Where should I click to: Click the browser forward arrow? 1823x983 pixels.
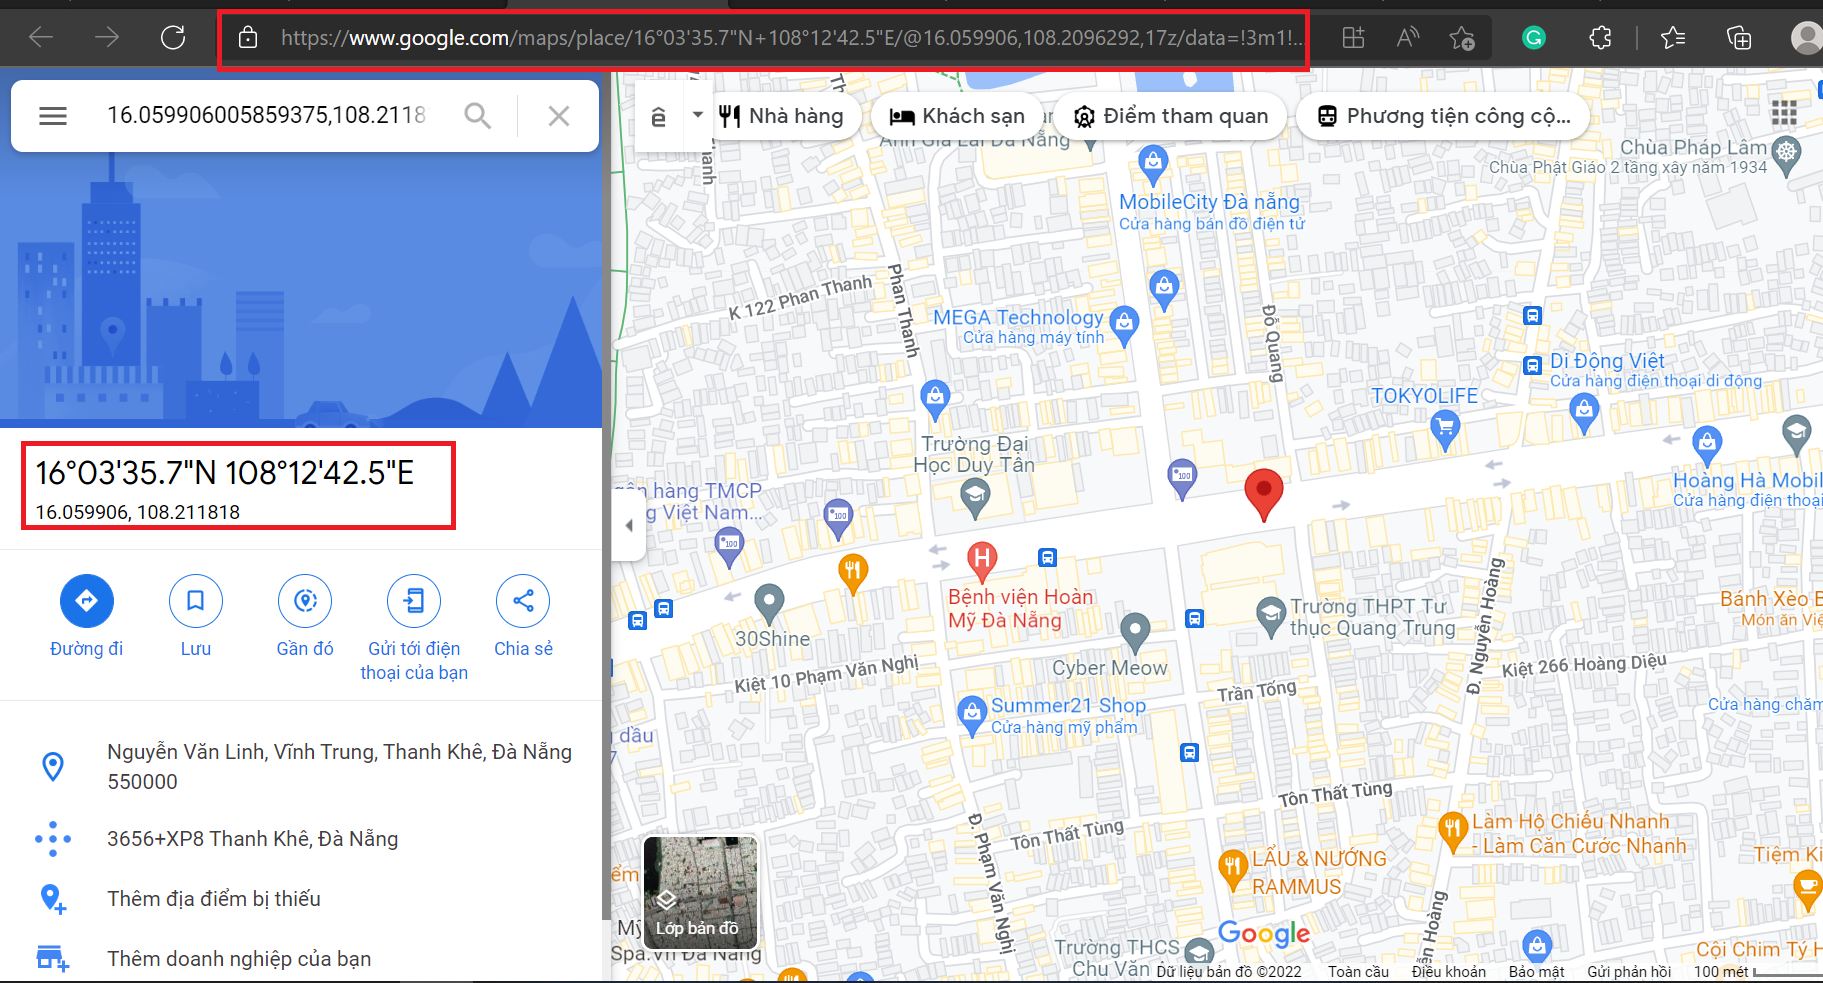(107, 38)
